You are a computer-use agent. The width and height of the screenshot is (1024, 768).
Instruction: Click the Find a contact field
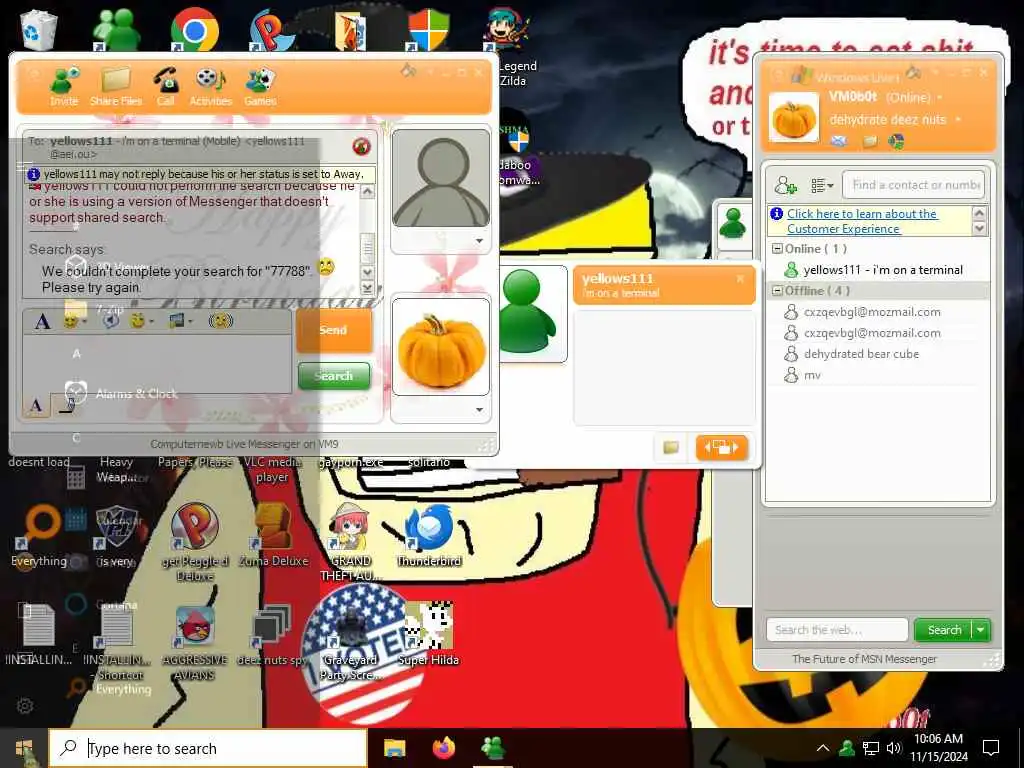point(914,185)
